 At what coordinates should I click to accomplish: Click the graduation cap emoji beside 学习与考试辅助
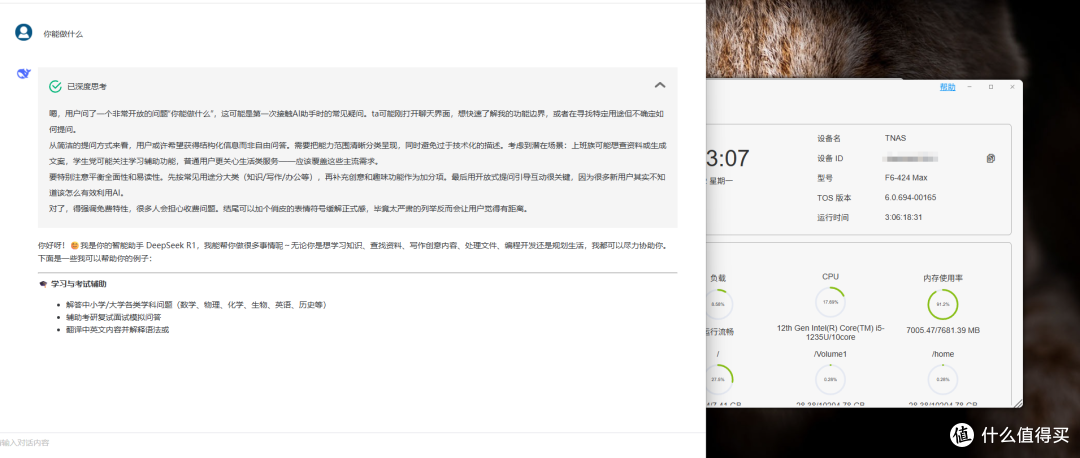43,284
